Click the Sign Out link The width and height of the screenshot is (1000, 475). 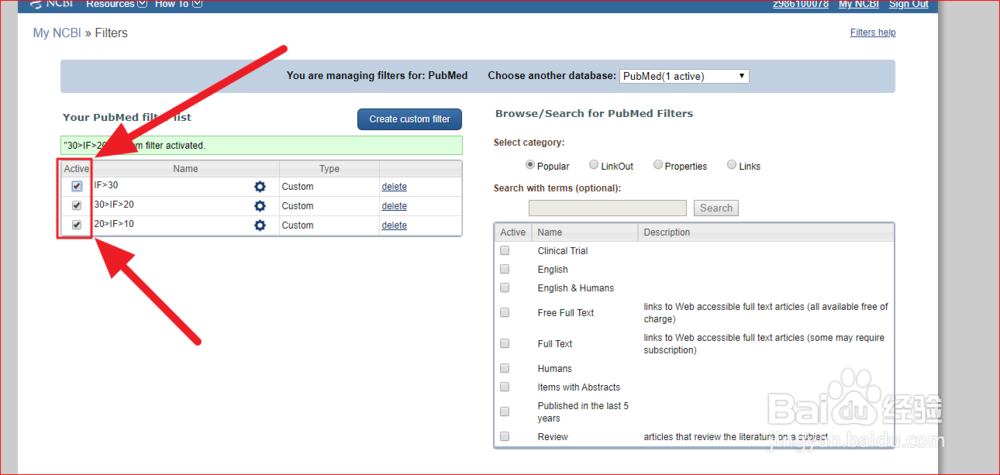[909, 4]
